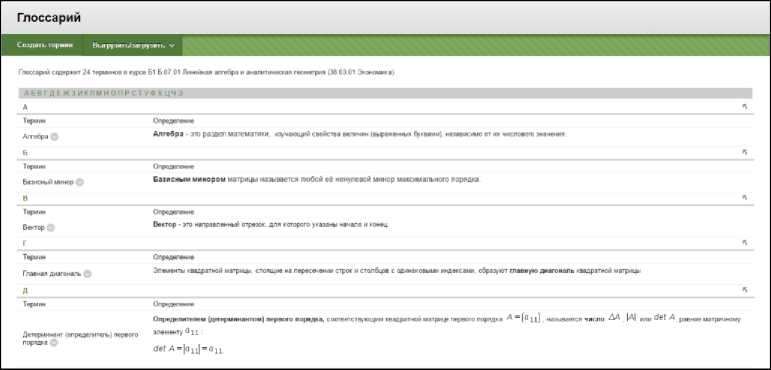Click back-to-top arrow in section Г row

(744, 243)
